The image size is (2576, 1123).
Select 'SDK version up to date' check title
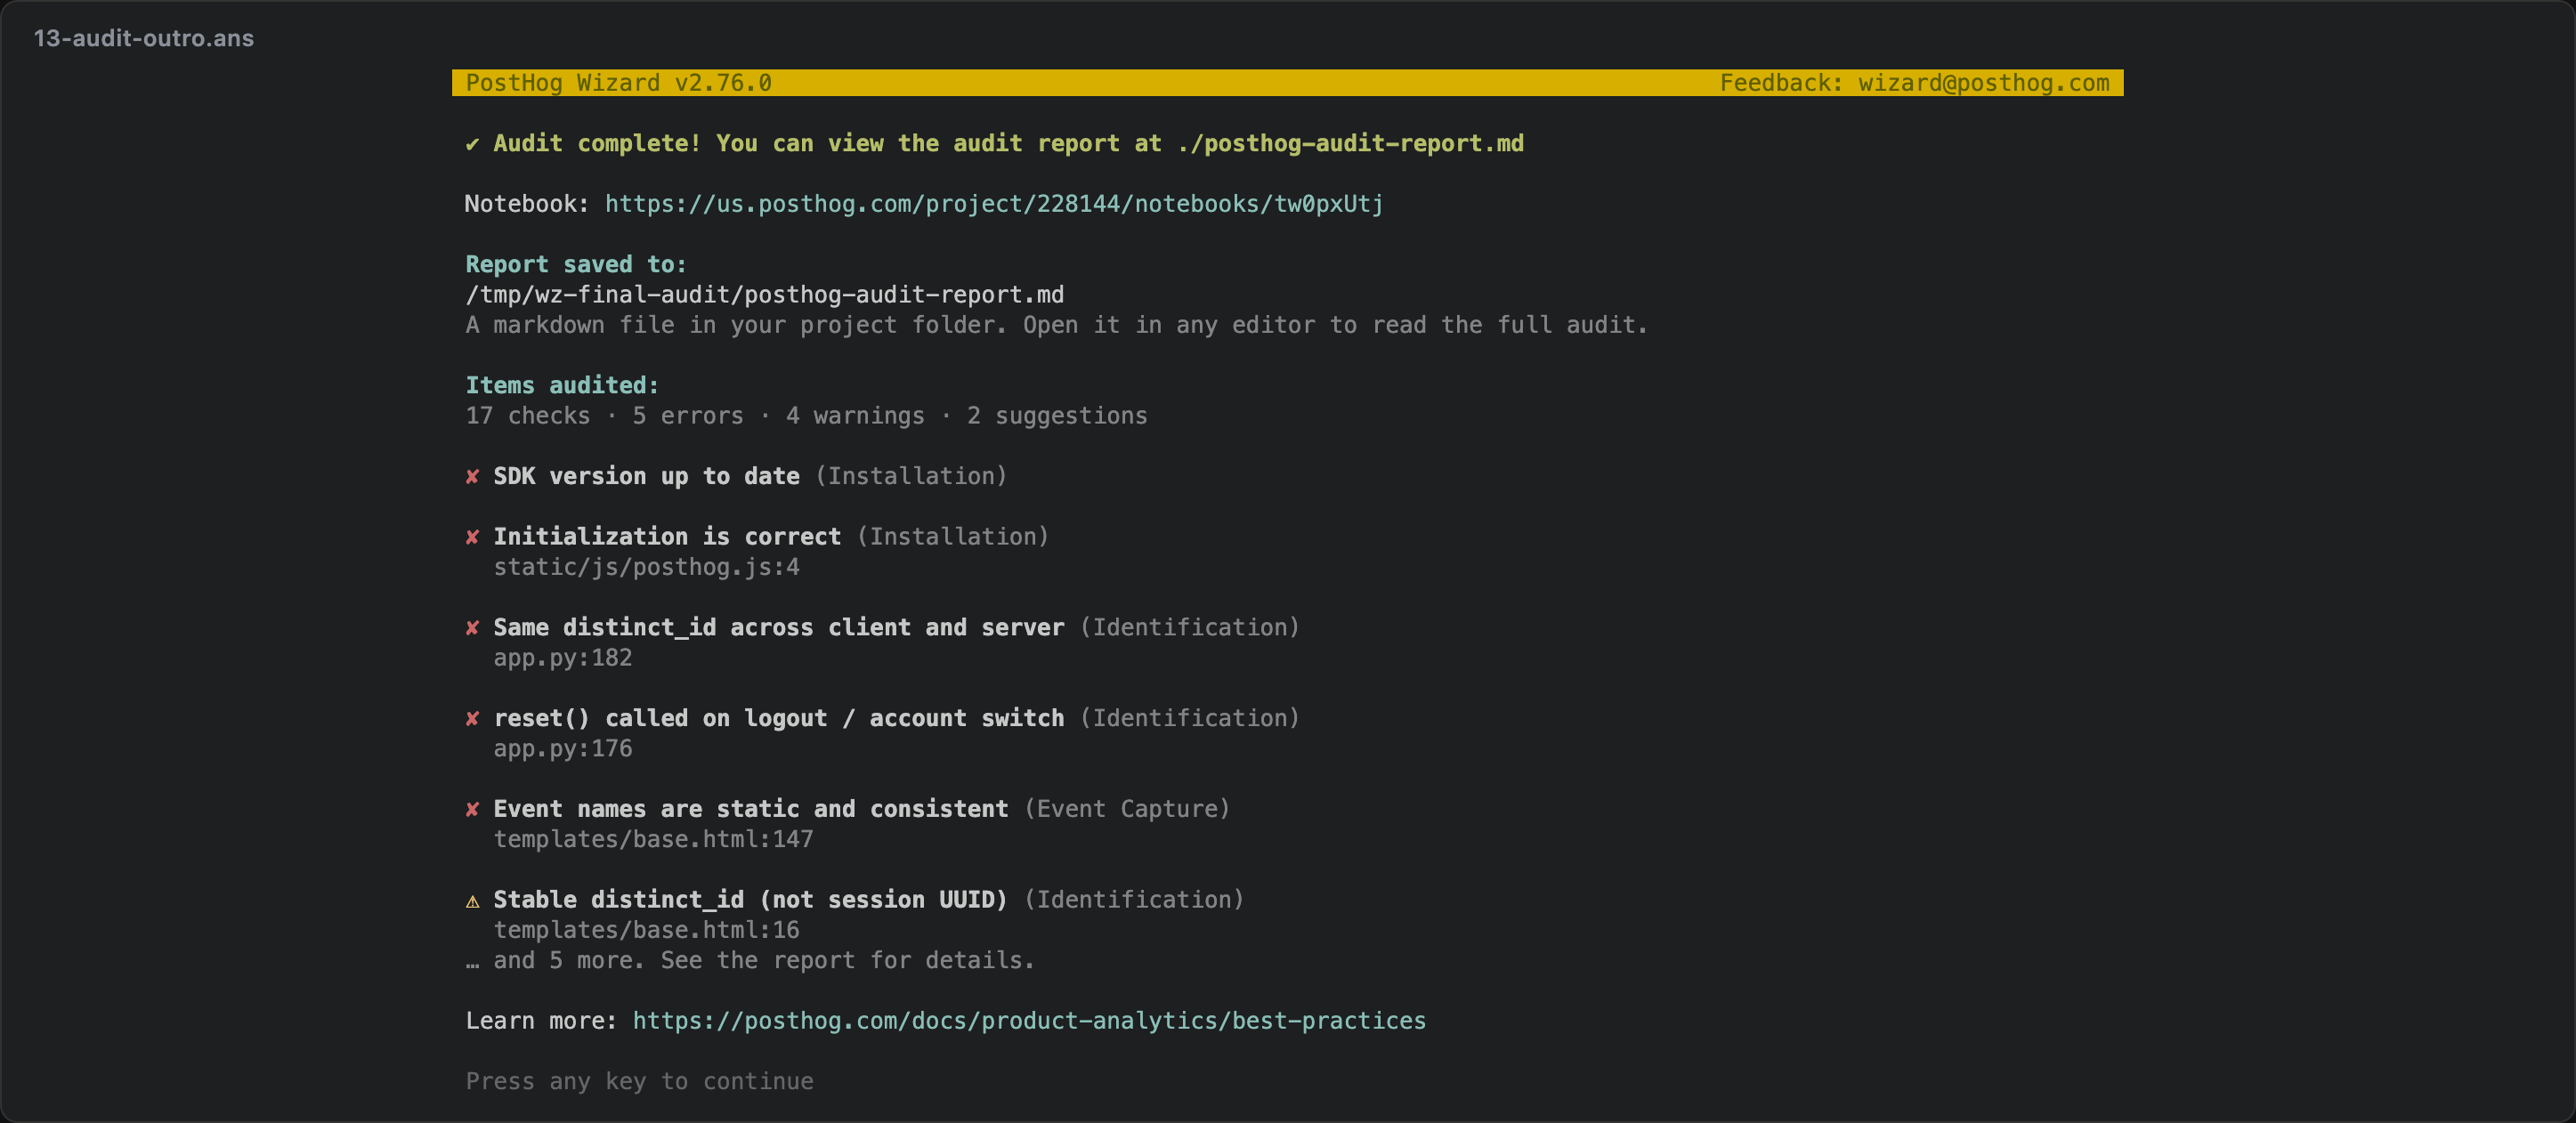pos(646,477)
